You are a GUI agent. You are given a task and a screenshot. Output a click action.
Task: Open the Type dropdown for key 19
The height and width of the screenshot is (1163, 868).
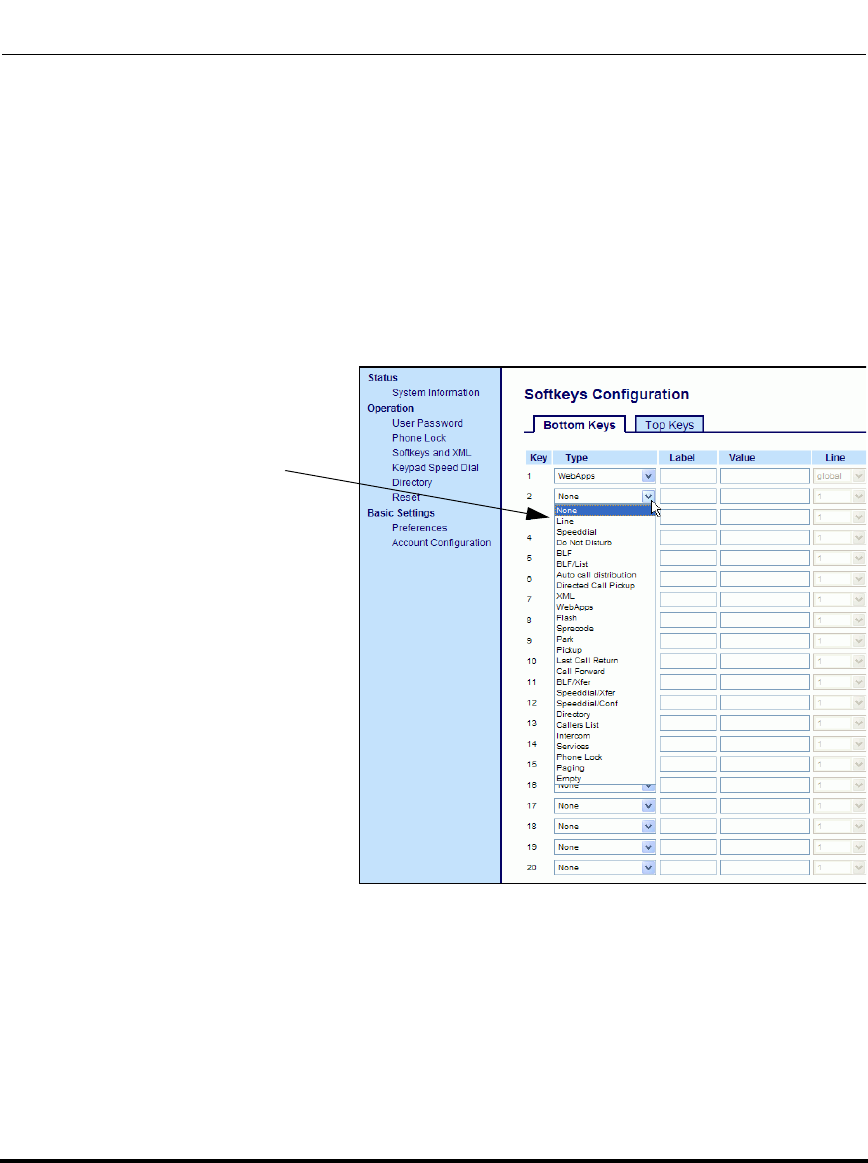point(605,847)
